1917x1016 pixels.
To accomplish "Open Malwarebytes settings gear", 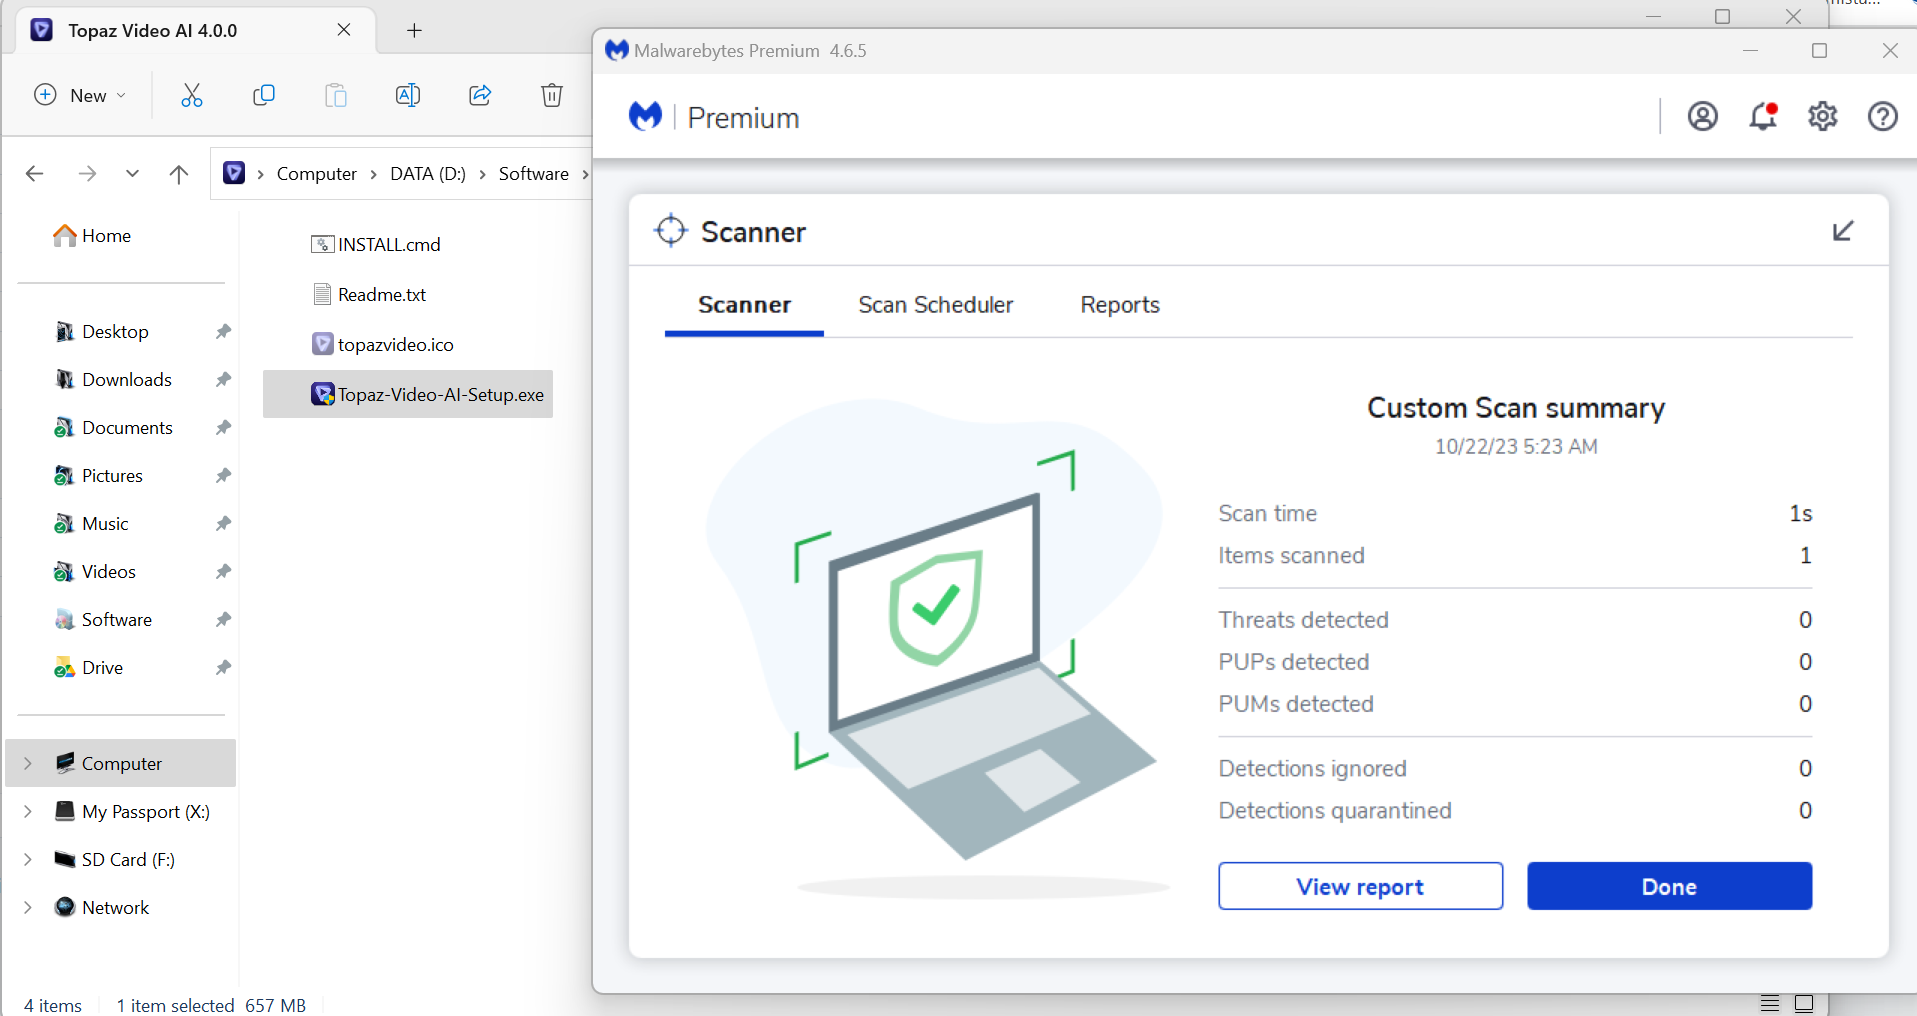I will (x=1823, y=117).
